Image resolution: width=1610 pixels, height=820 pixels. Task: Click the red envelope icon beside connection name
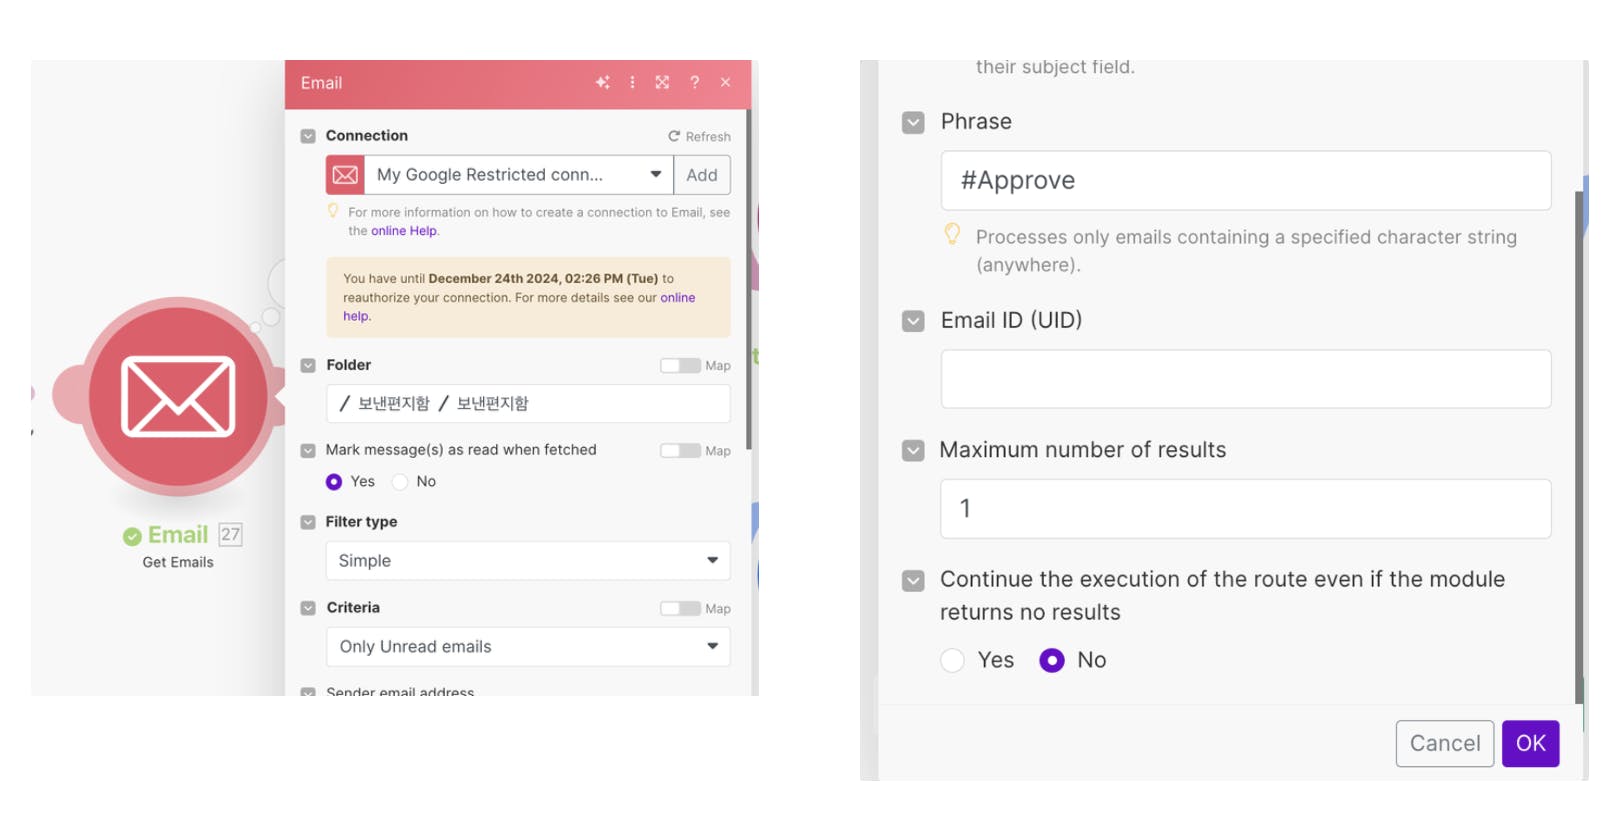pos(345,175)
